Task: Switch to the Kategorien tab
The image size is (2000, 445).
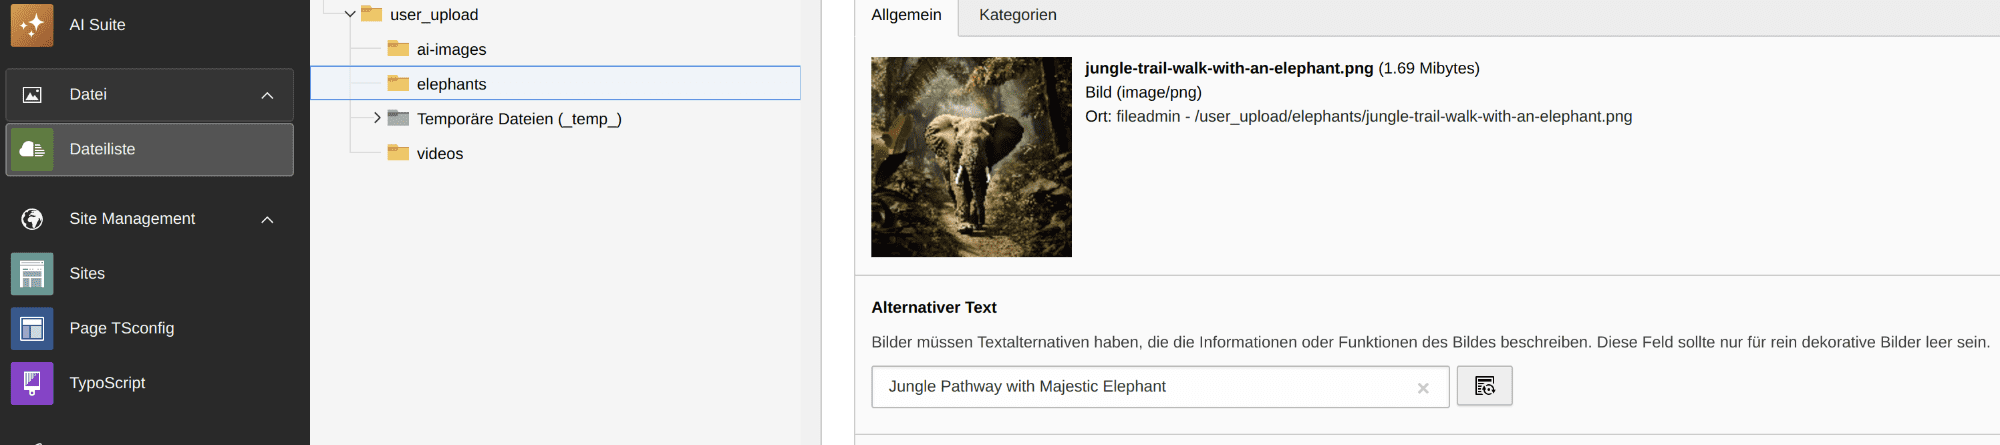Action: pyautogui.click(x=1017, y=15)
